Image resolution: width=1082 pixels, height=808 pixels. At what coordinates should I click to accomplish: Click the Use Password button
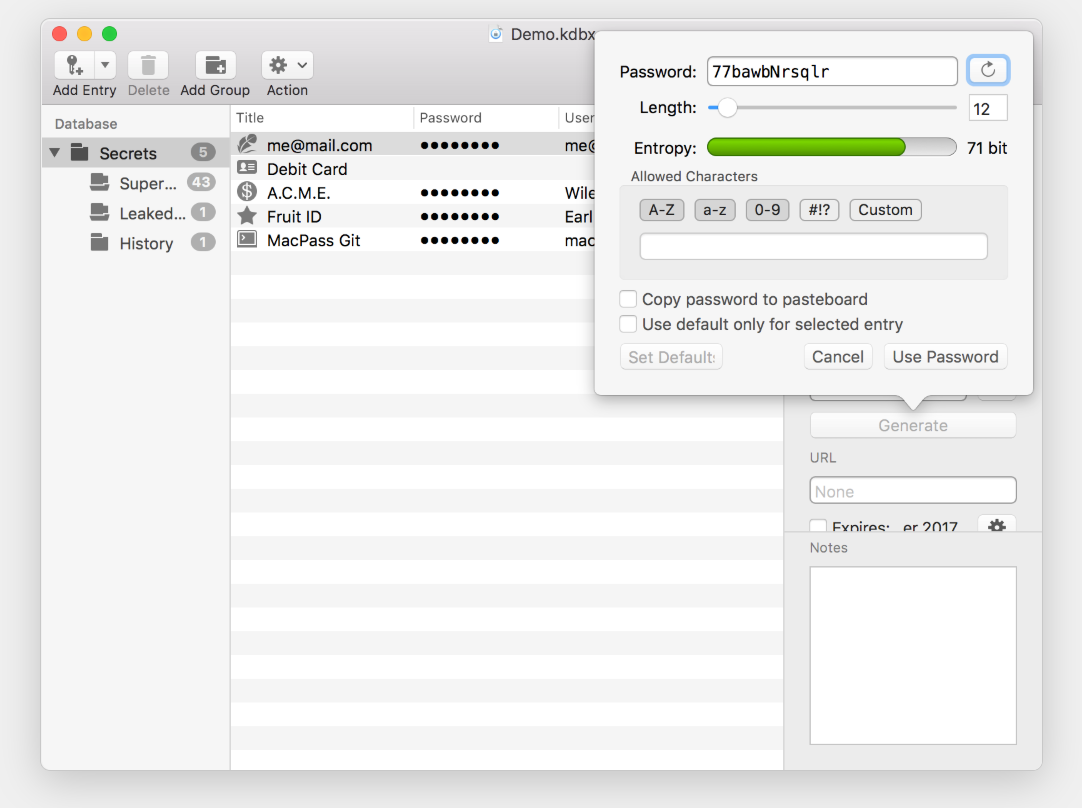(x=945, y=357)
